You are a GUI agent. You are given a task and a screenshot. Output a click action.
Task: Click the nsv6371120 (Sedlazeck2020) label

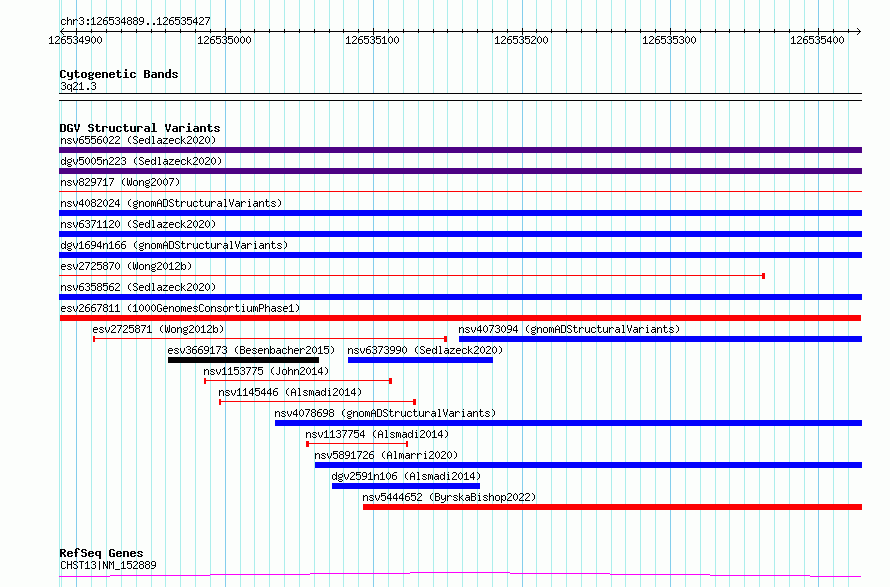point(138,224)
